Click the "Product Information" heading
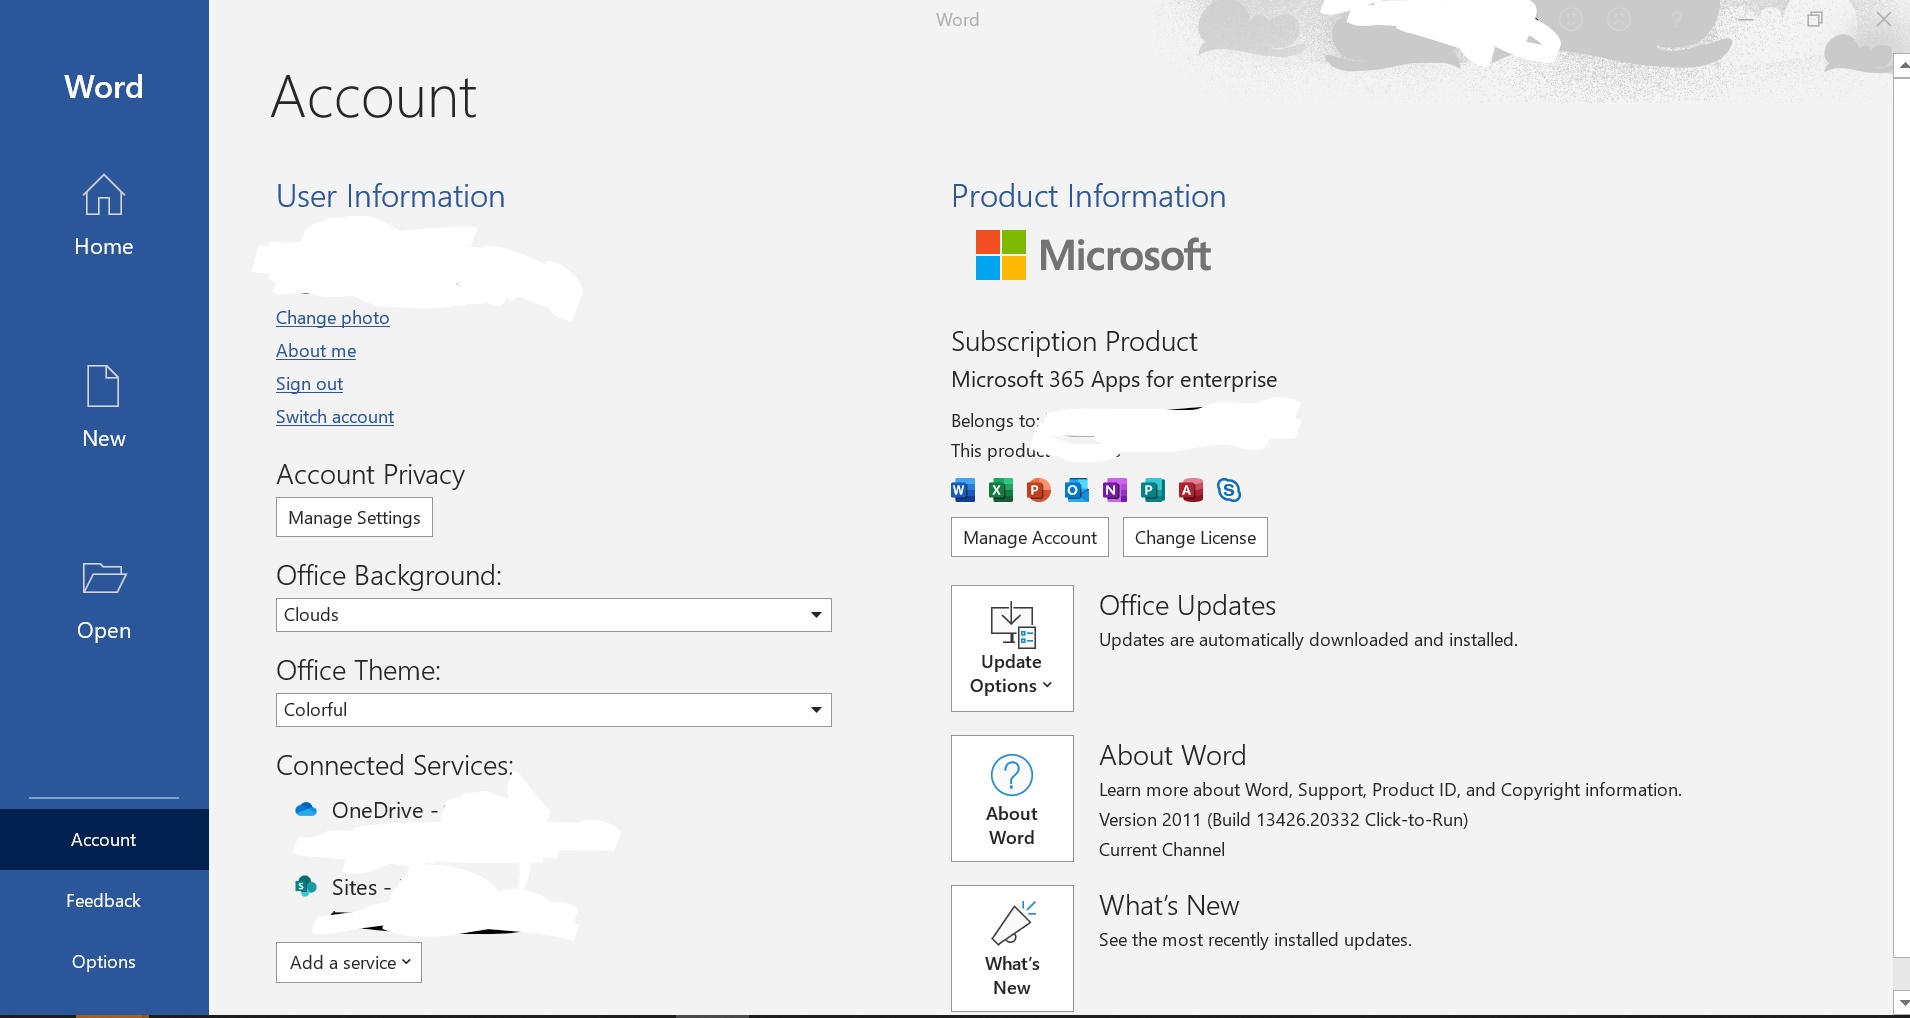Viewport: 1910px width, 1018px height. point(1088,196)
